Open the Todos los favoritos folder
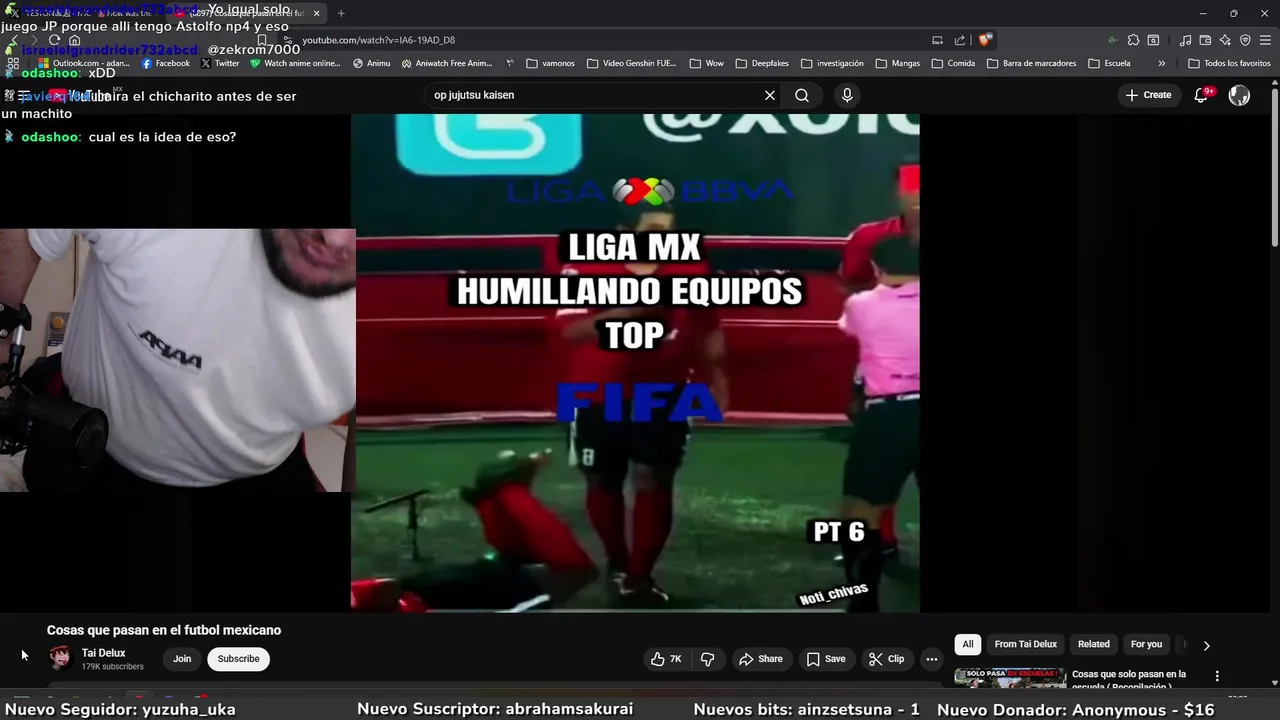This screenshot has width=1280, height=720. click(1229, 63)
